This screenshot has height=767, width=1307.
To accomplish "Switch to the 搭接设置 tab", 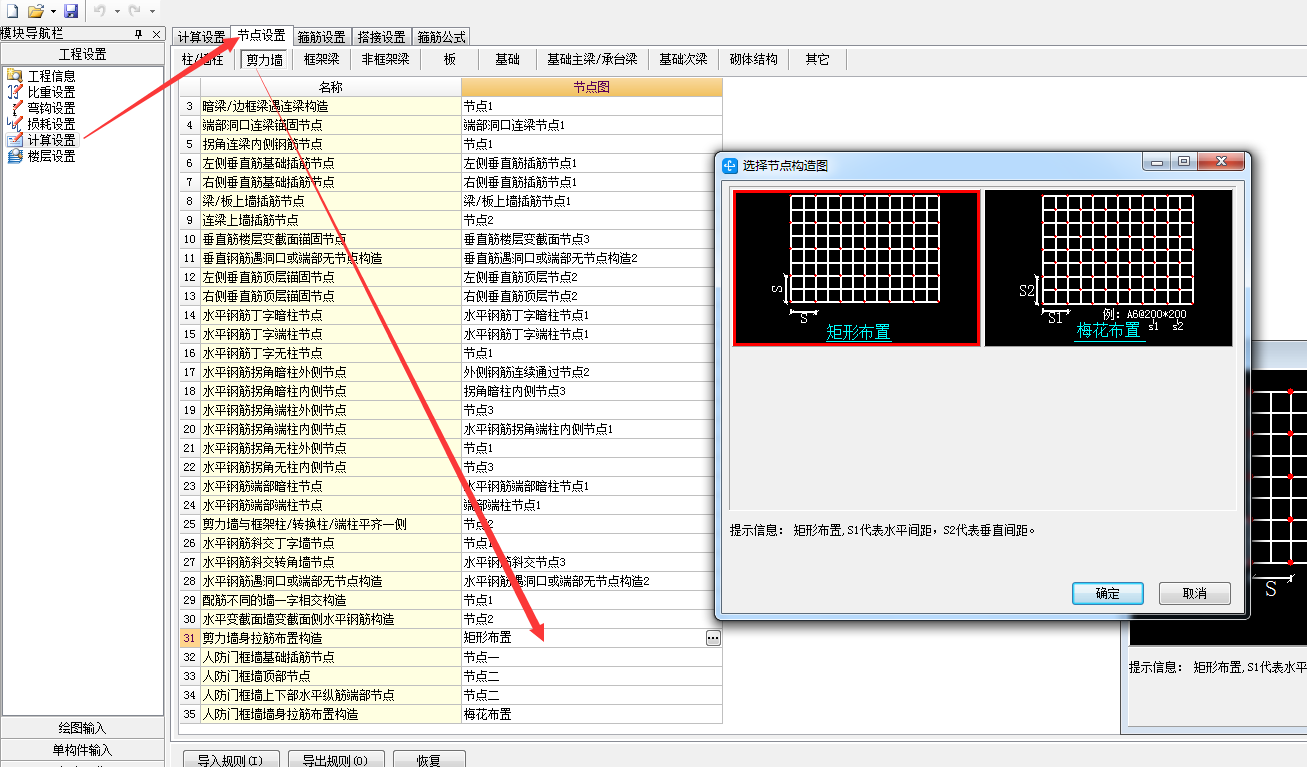I will (382, 37).
